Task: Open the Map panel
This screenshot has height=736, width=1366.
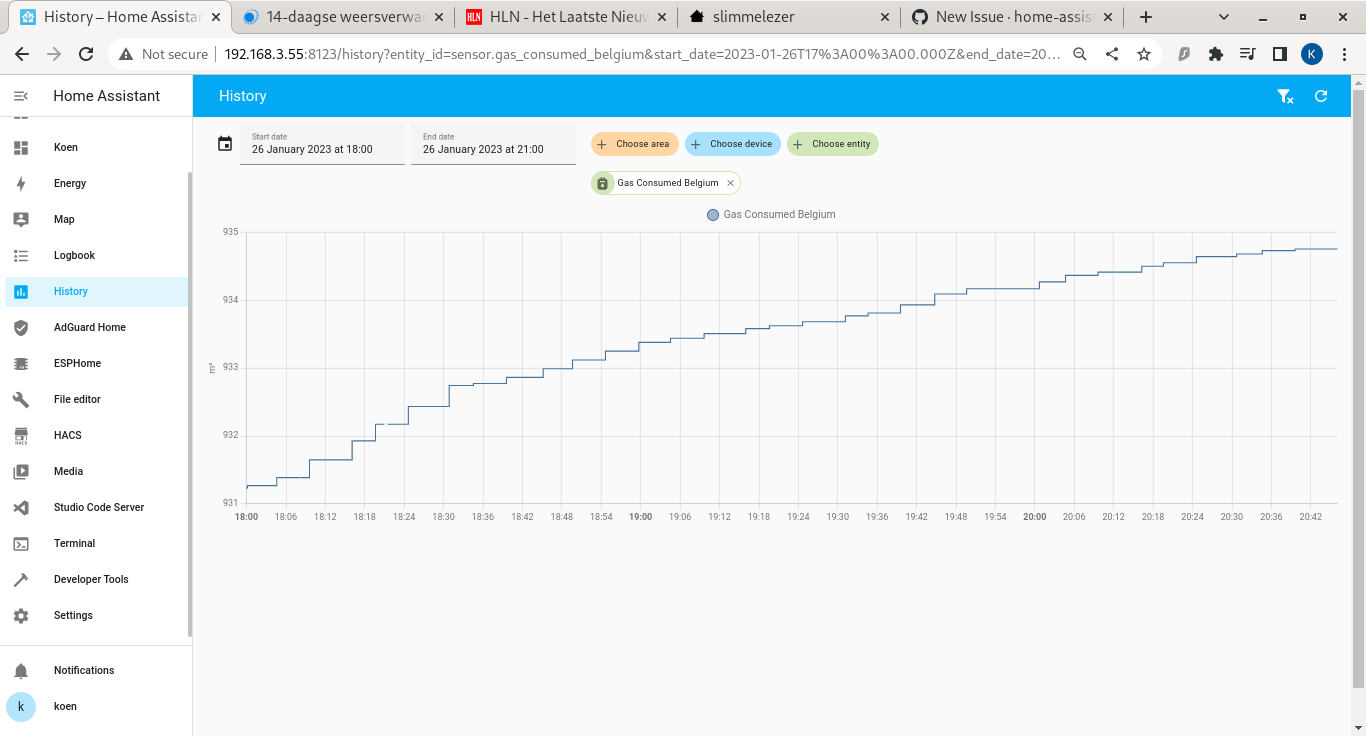Action: pos(63,219)
